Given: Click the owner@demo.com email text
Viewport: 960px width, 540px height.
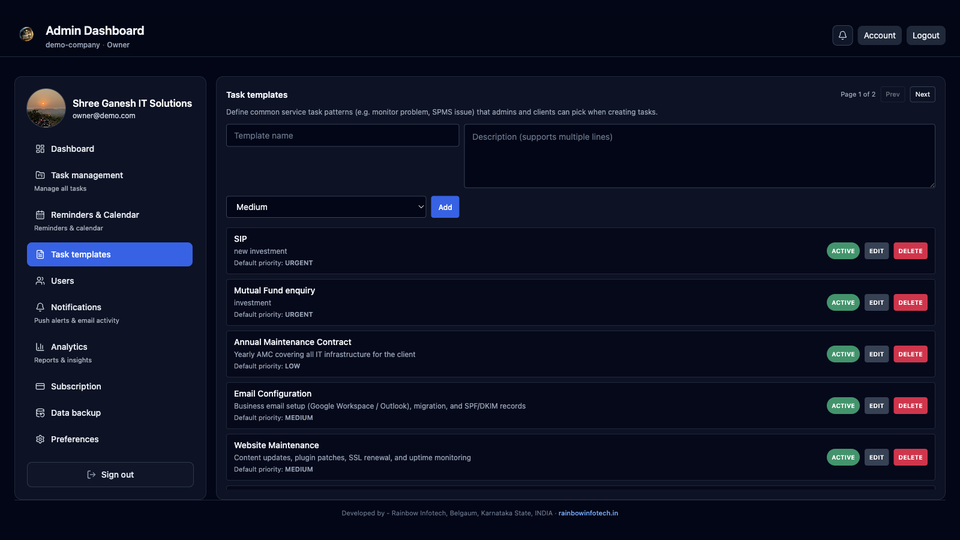Looking at the screenshot, I should tap(103, 116).
